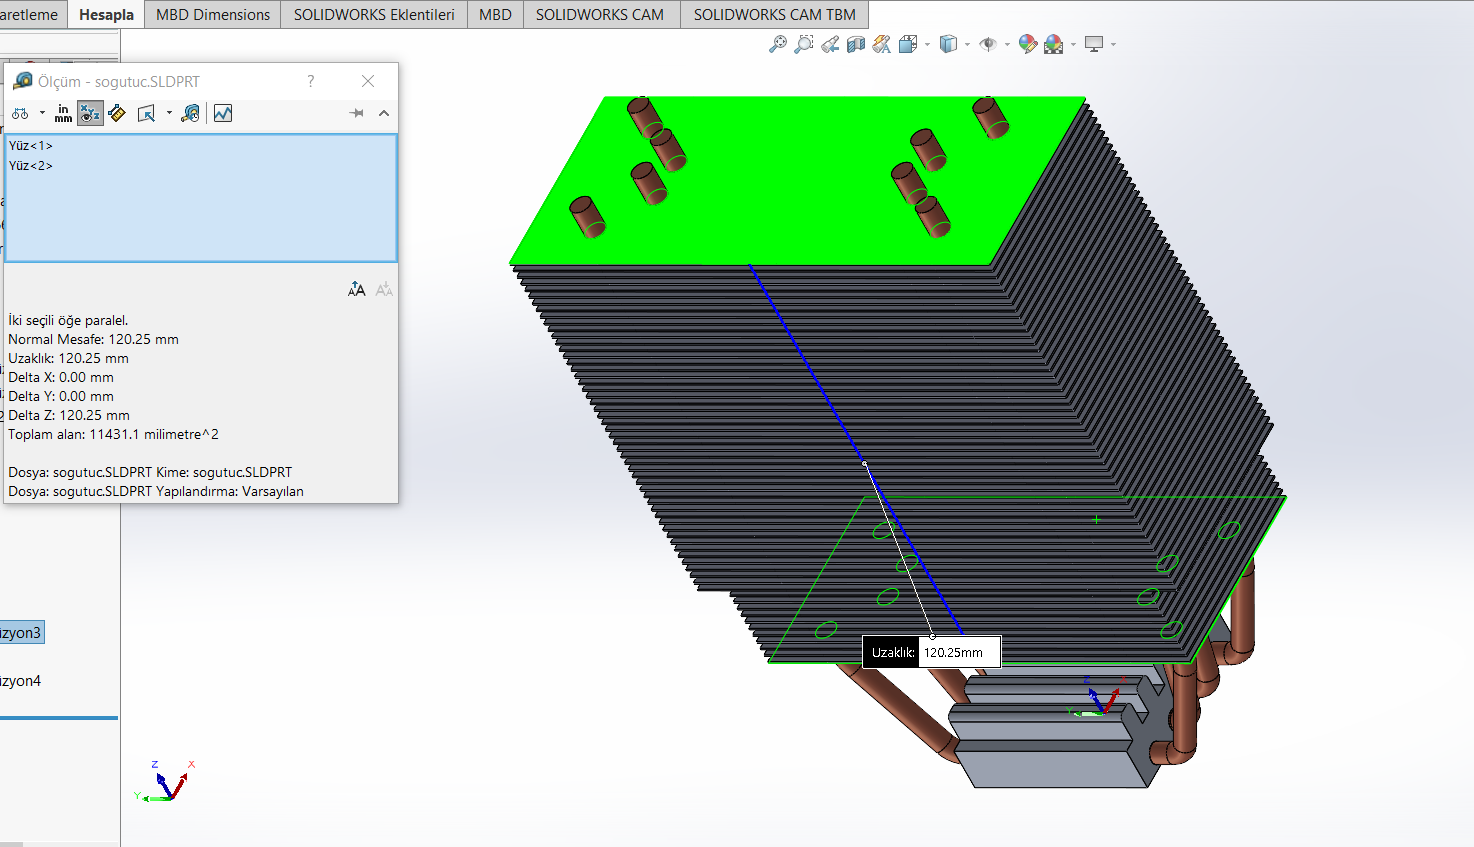Screen dimensions: 1474x847
Task: Click Ölçüm tape measure title icon
Action: 23,80
